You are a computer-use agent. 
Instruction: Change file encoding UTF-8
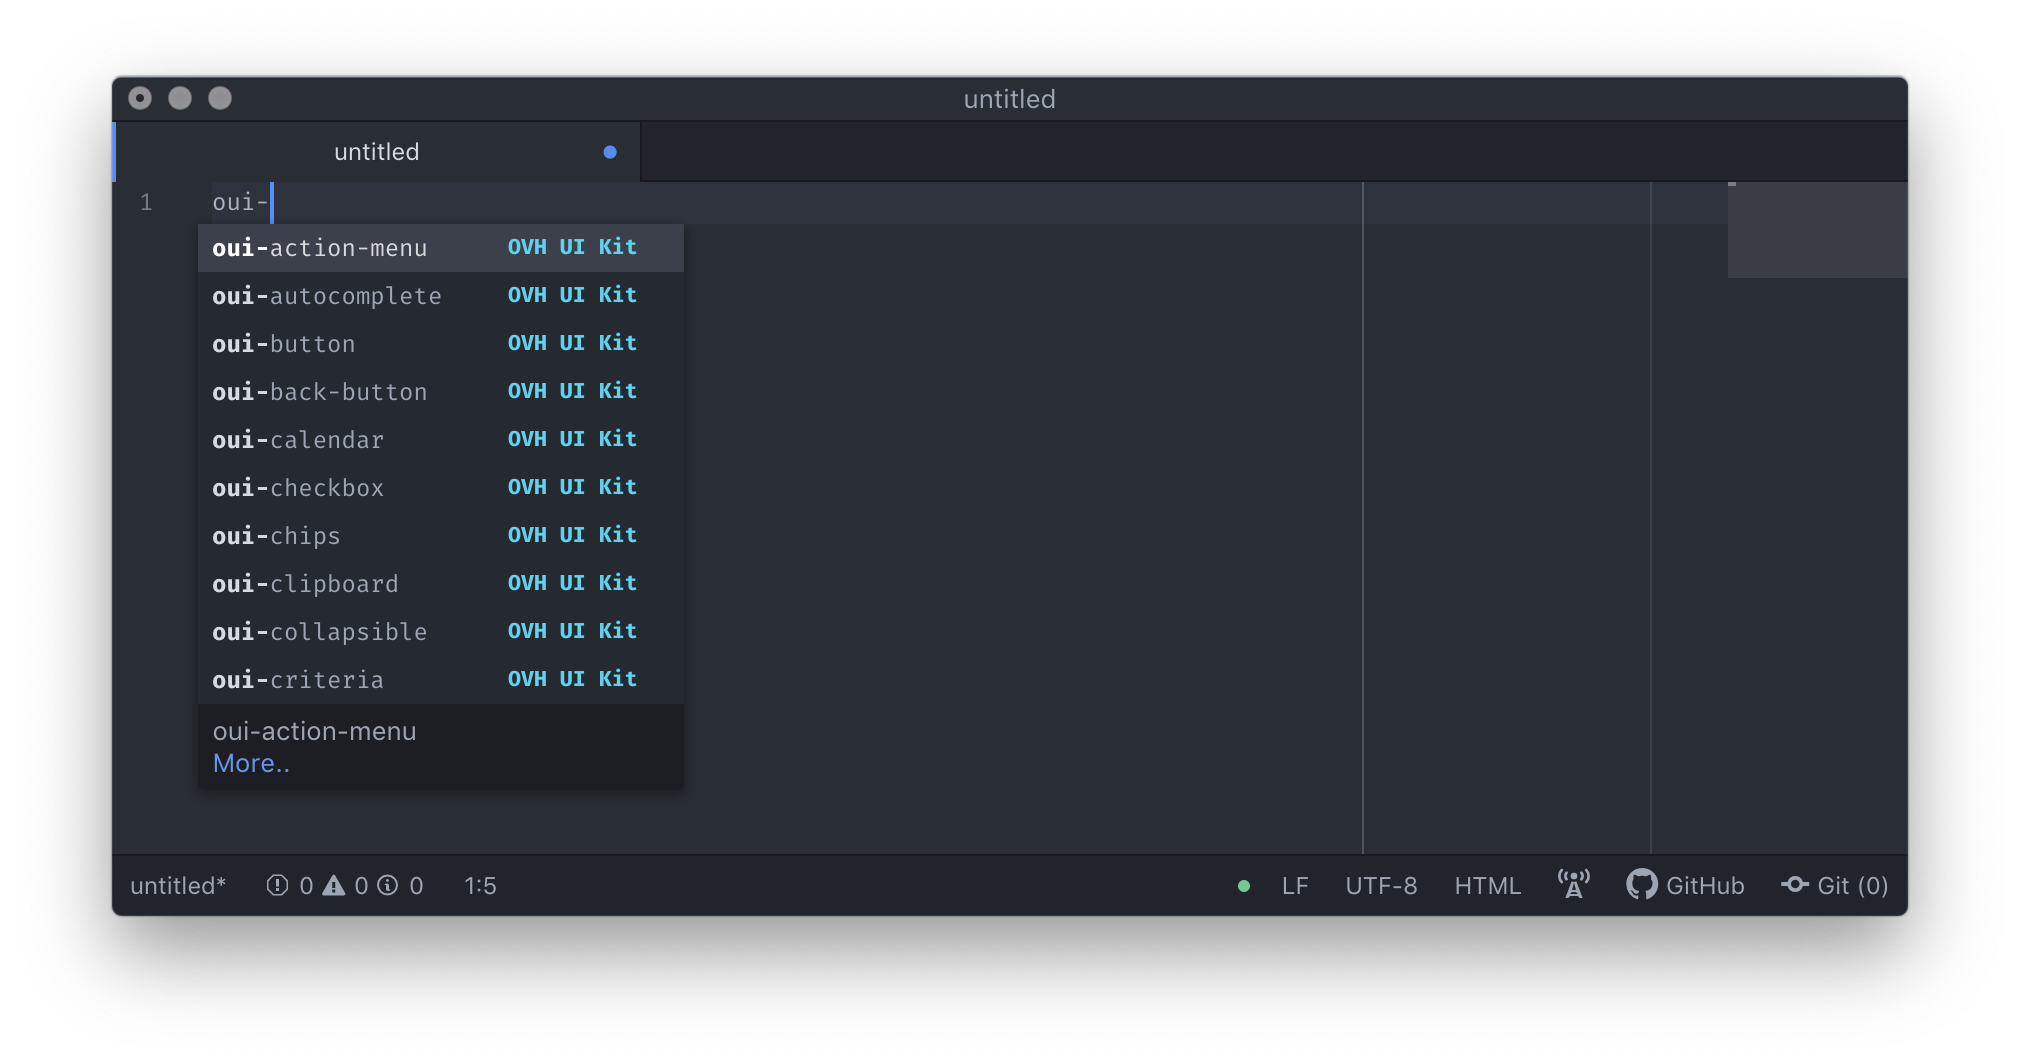(x=1381, y=886)
